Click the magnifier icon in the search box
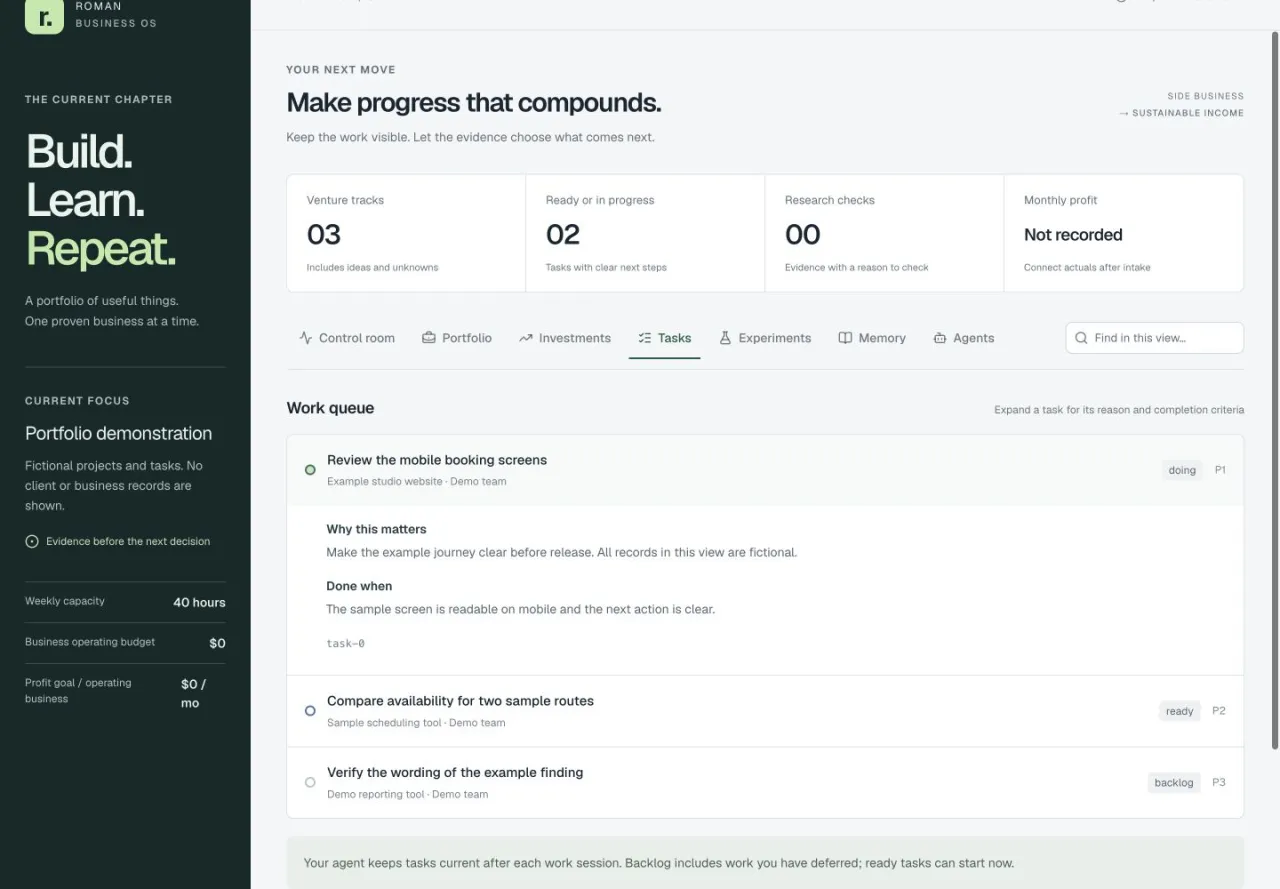 tap(1081, 338)
